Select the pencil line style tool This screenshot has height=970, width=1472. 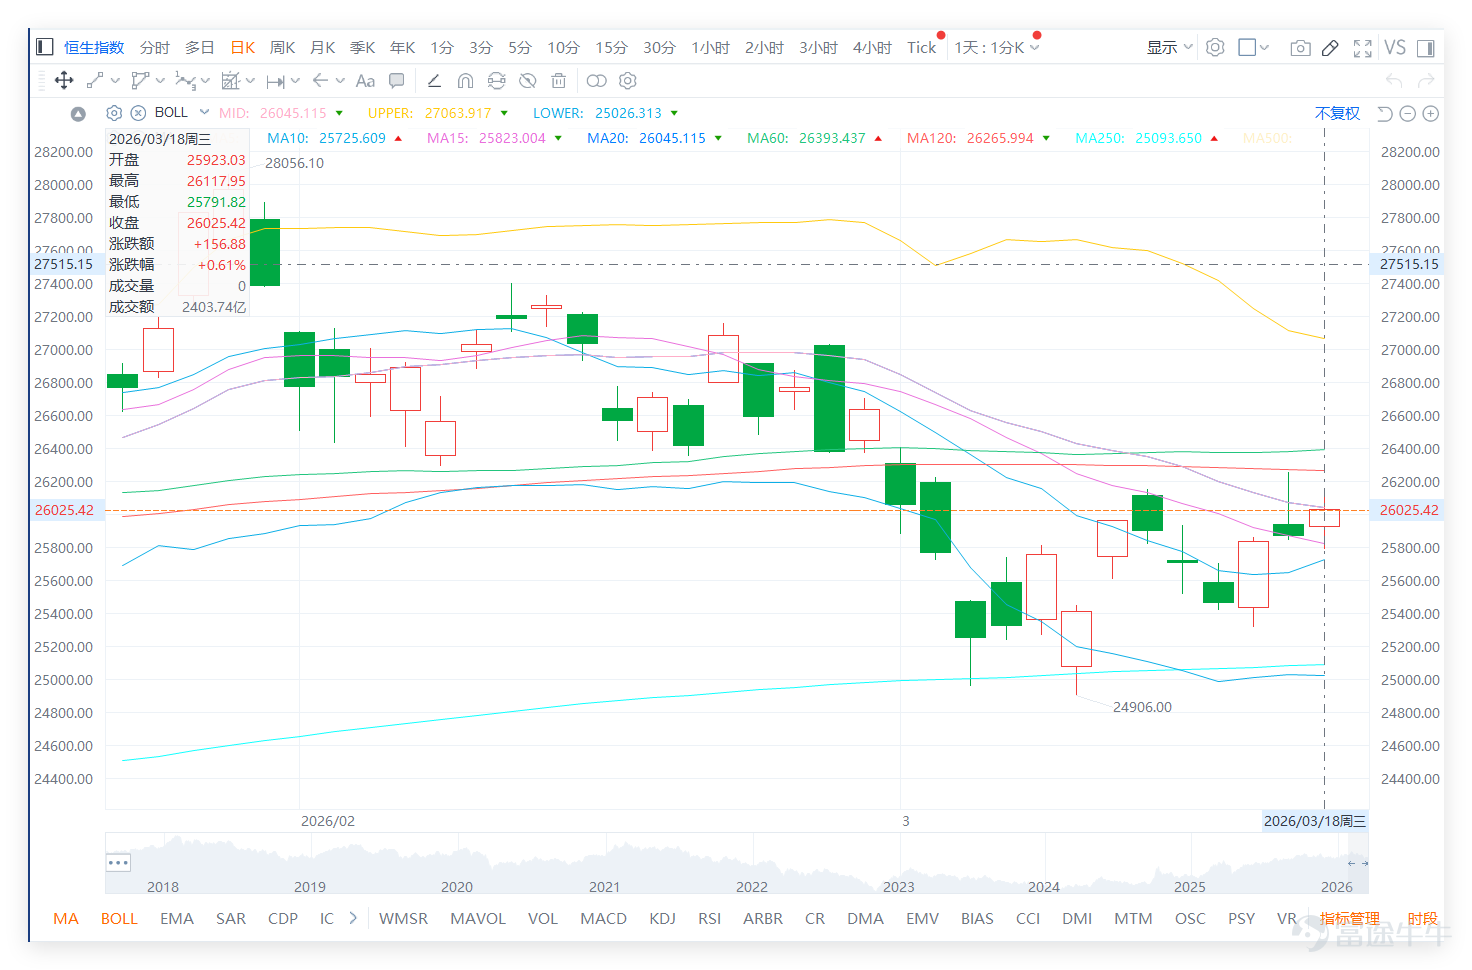click(434, 81)
